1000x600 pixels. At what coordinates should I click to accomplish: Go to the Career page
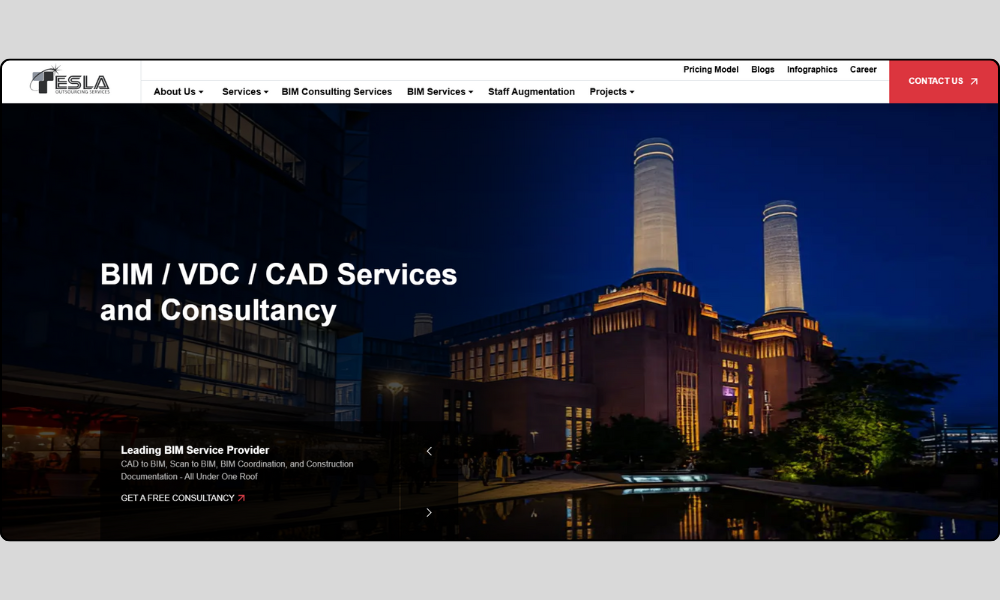click(x=863, y=70)
